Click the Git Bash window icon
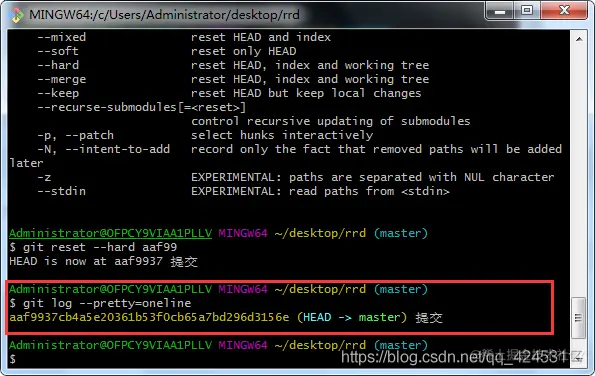Screen dimensions: 595x376 click(17, 15)
